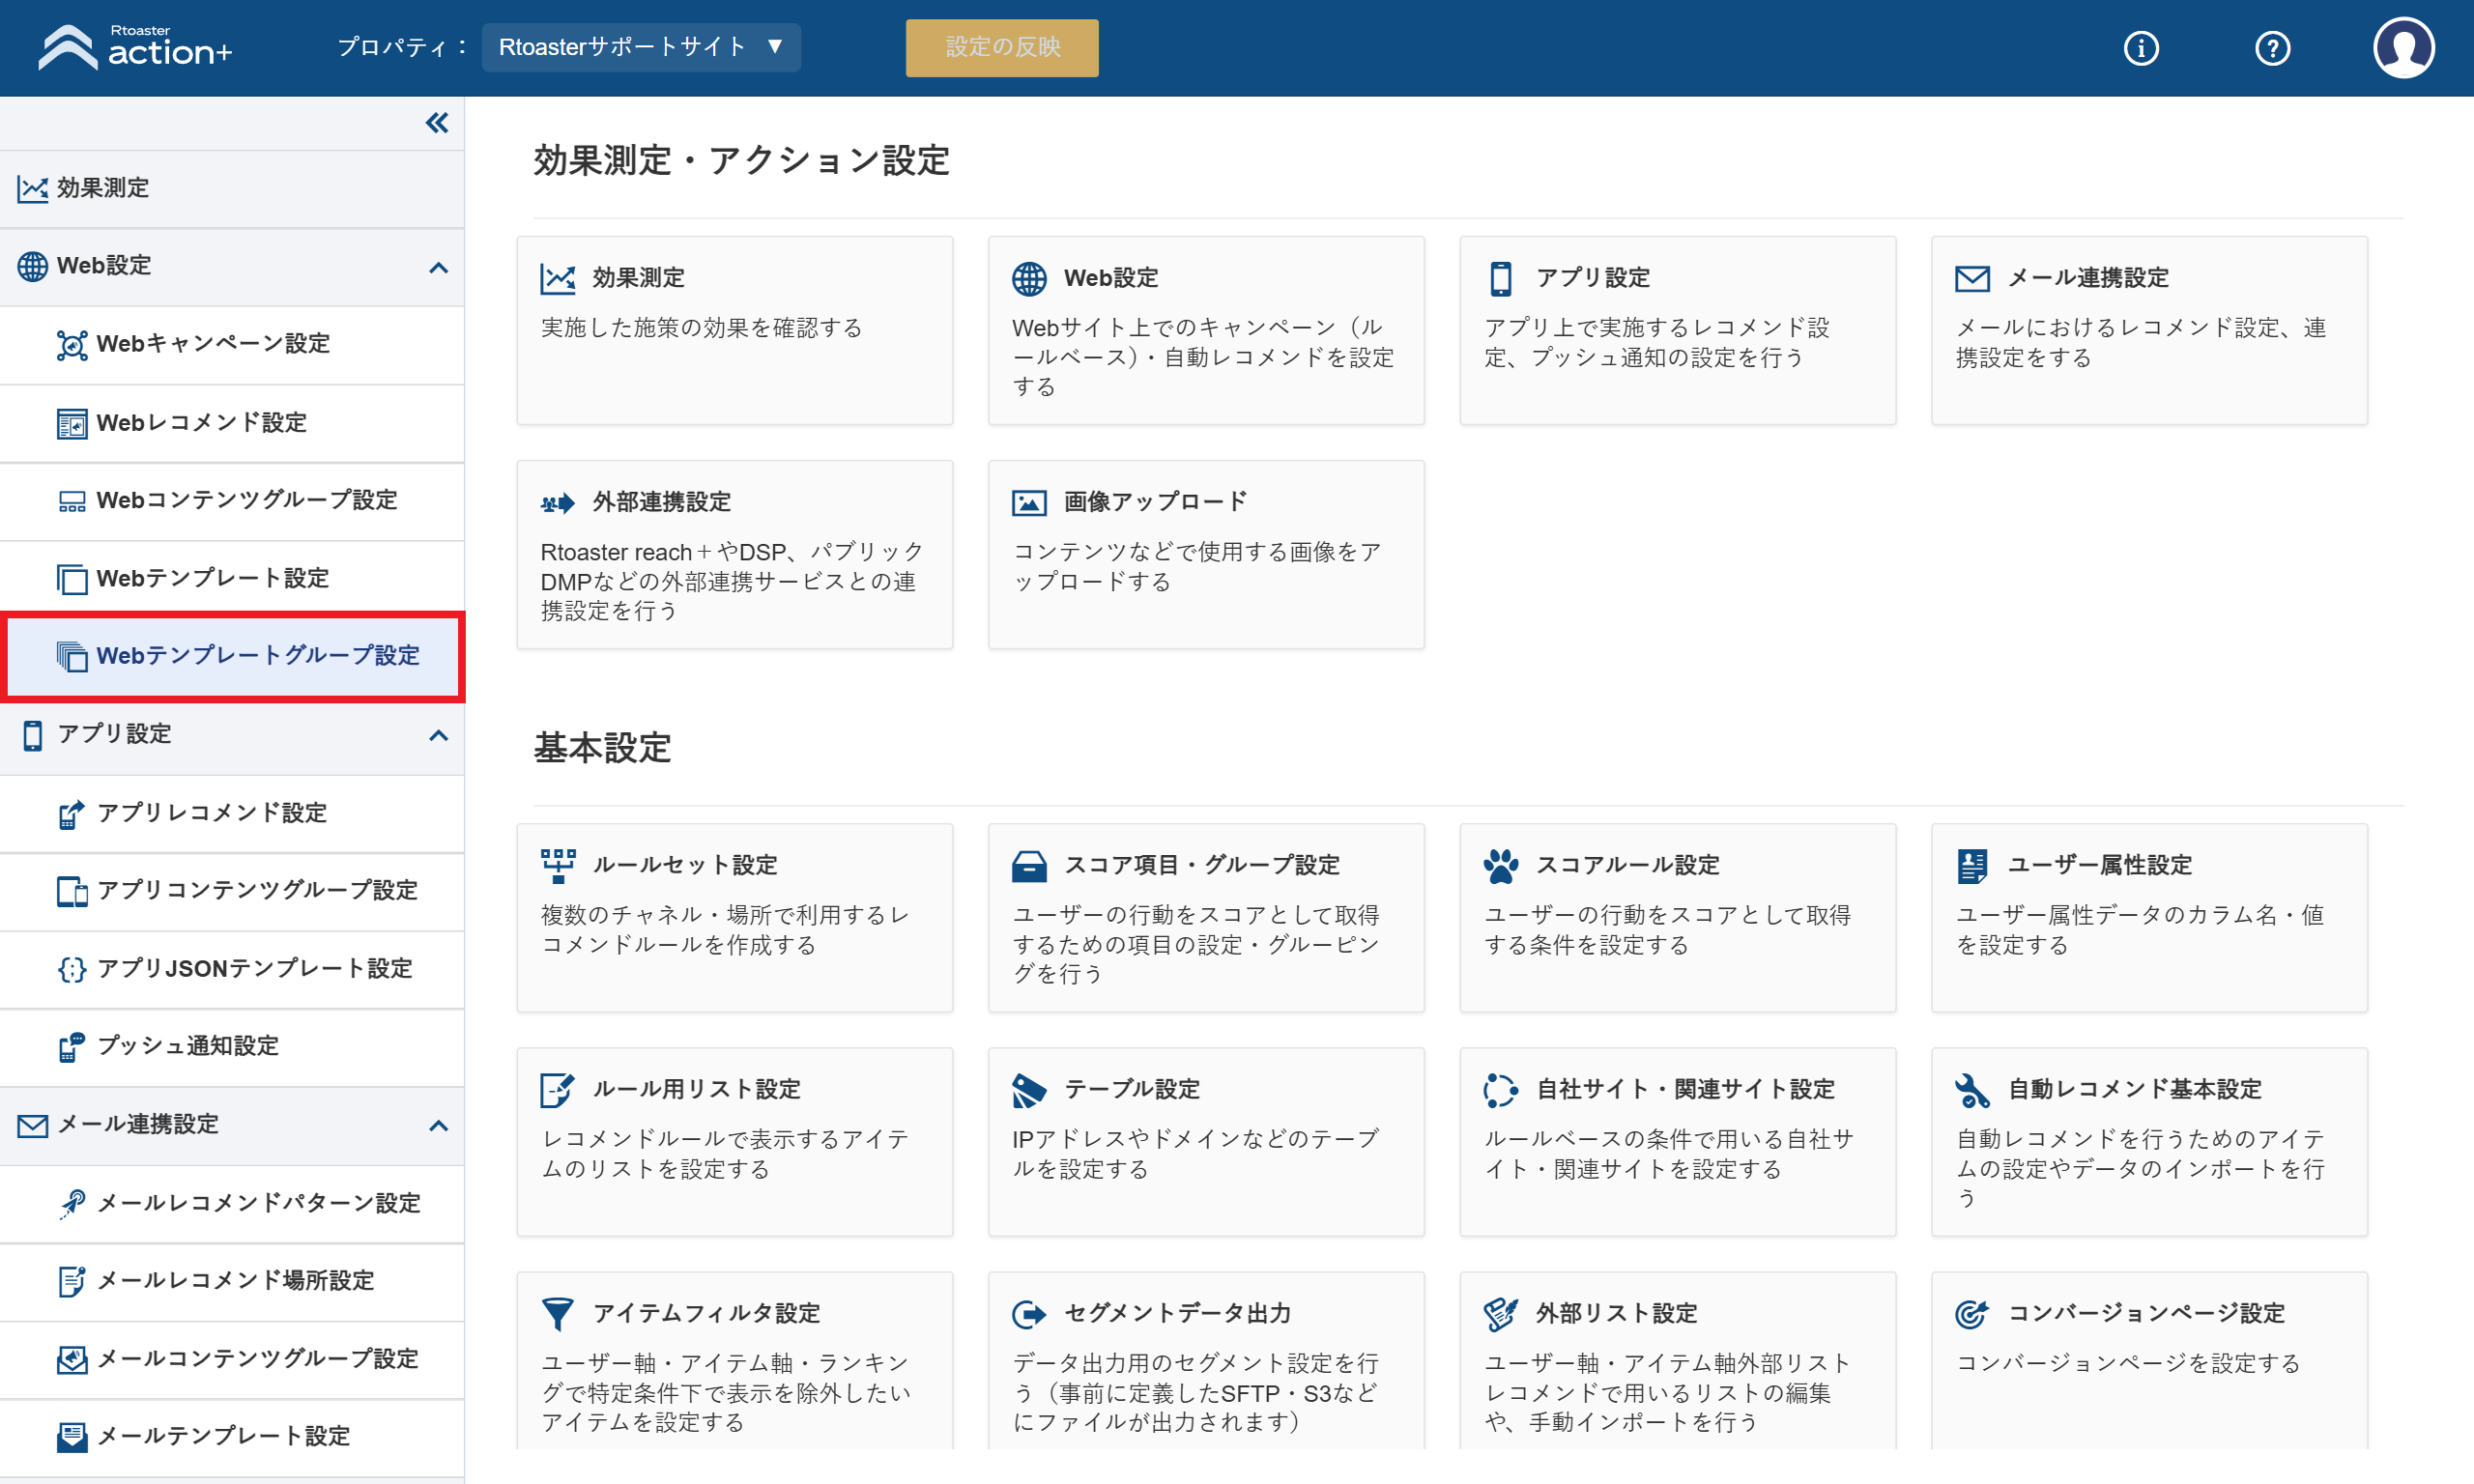Open Webキャンペーン設定 in the sidebar
The image size is (2474, 1484).
click(x=232, y=344)
